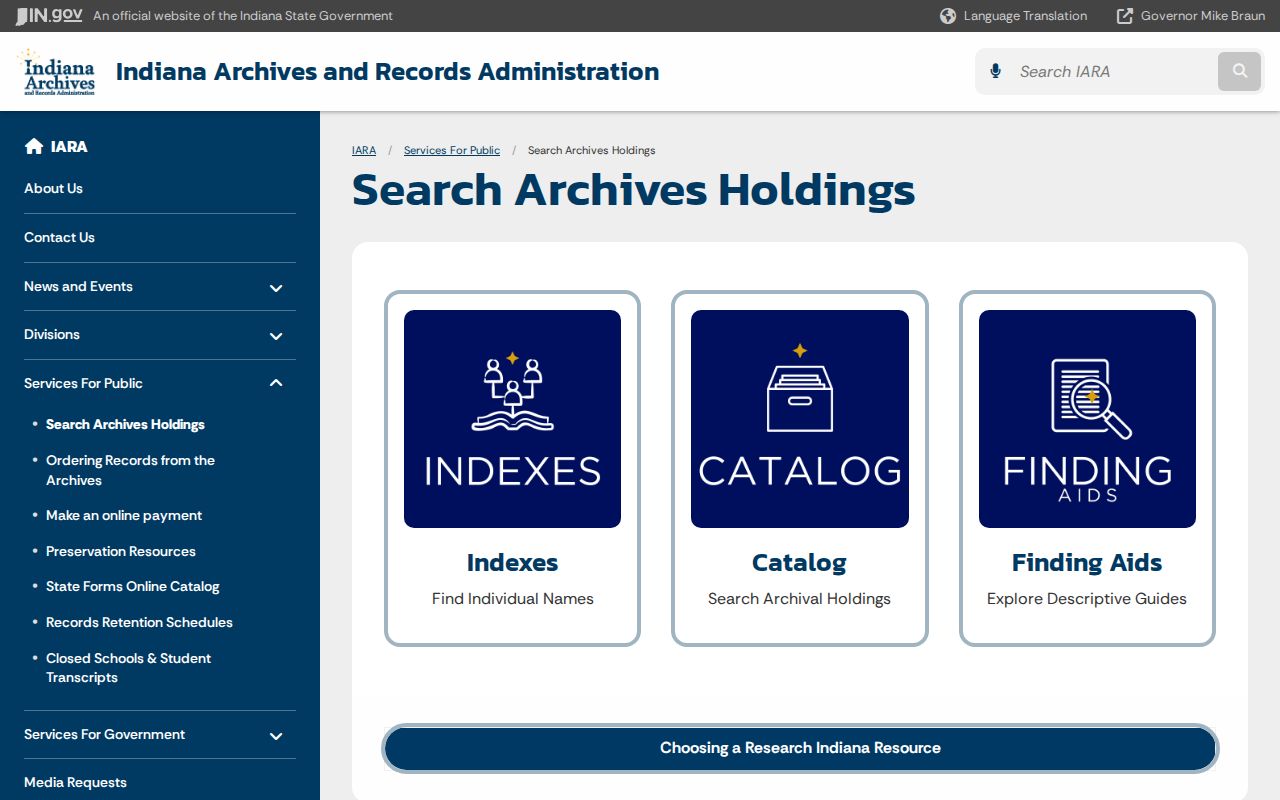
Task: Click the News and Events label
Action: pos(78,286)
